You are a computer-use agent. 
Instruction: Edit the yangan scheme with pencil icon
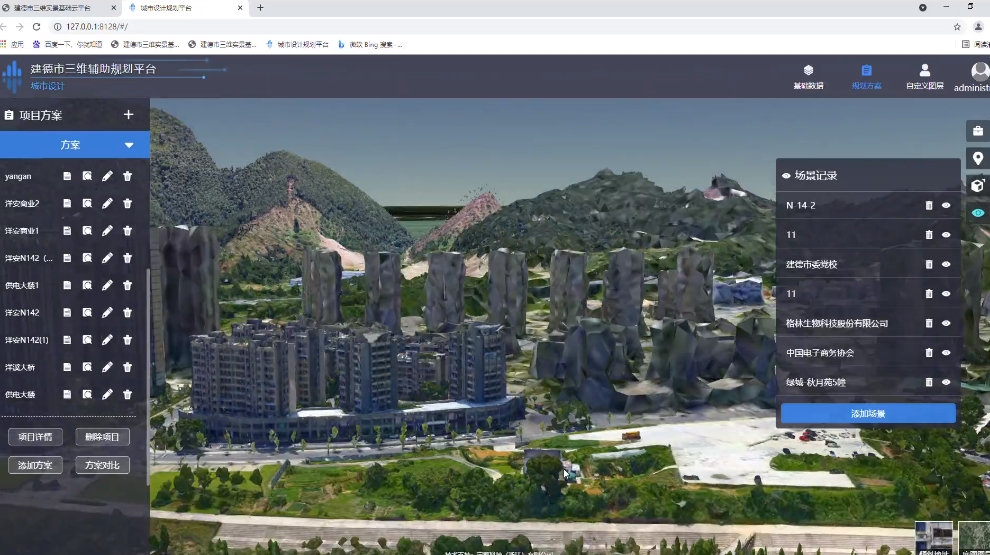[107, 176]
